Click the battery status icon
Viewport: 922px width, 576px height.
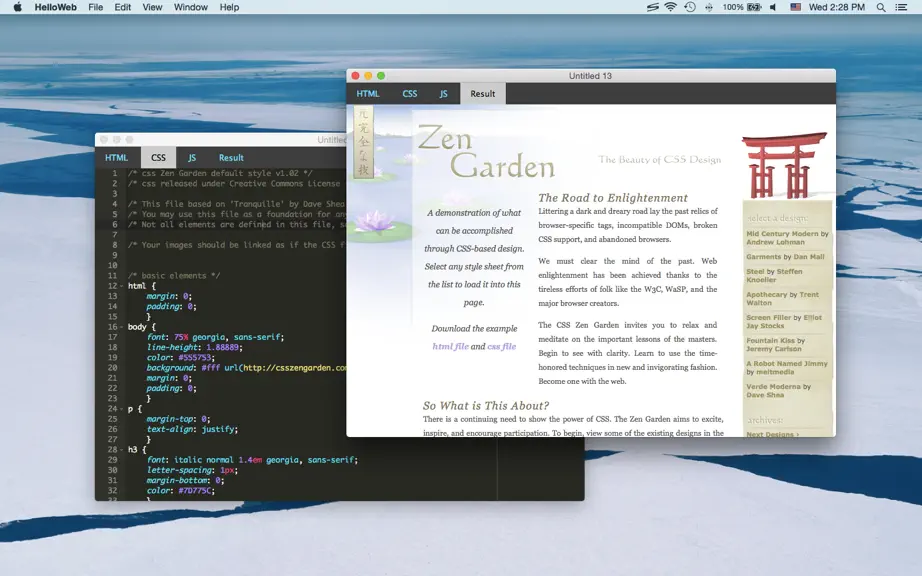click(754, 7)
